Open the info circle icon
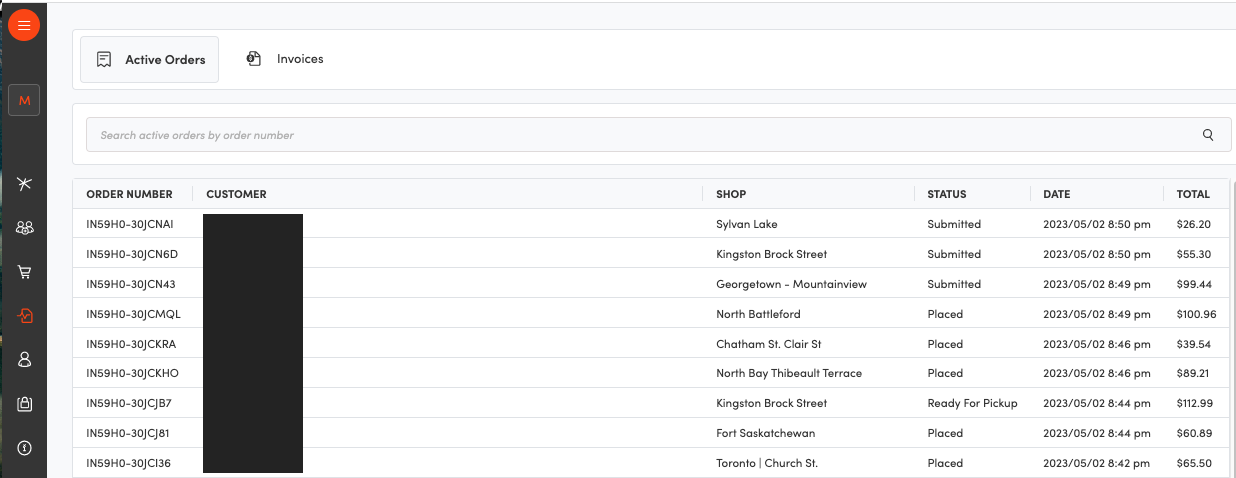1236x478 pixels. pyautogui.click(x=25, y=448)
